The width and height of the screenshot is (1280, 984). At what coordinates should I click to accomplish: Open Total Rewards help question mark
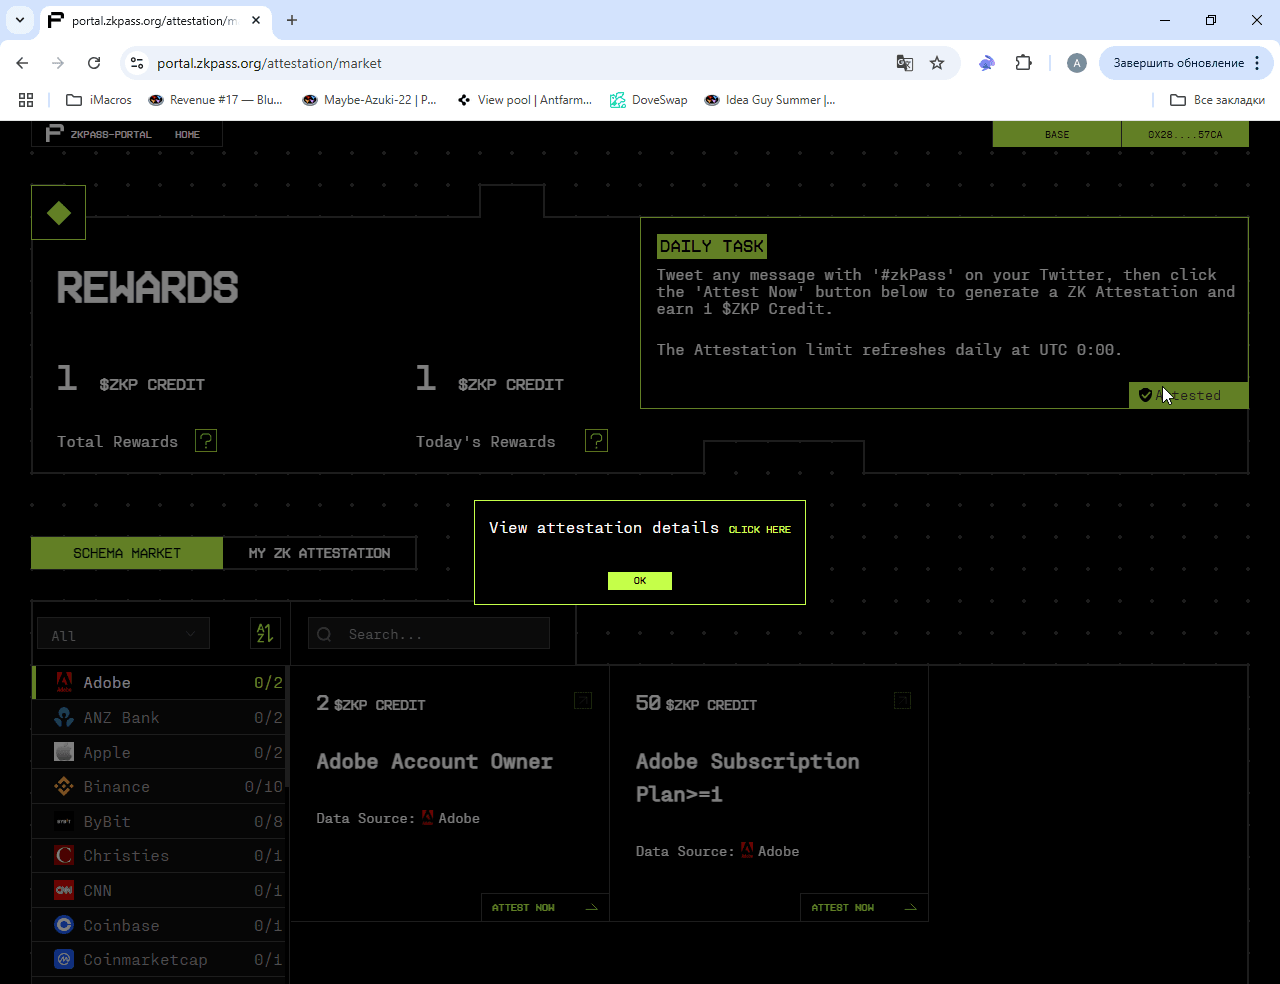tap(206, 441)
